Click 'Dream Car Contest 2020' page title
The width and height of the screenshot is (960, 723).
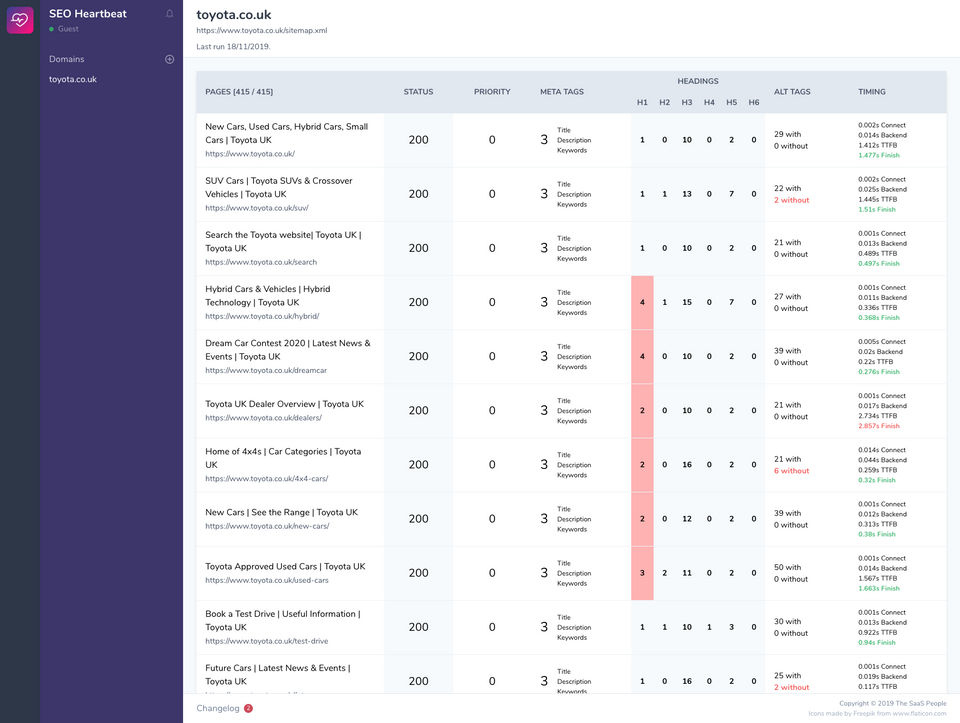coord(288,350)
